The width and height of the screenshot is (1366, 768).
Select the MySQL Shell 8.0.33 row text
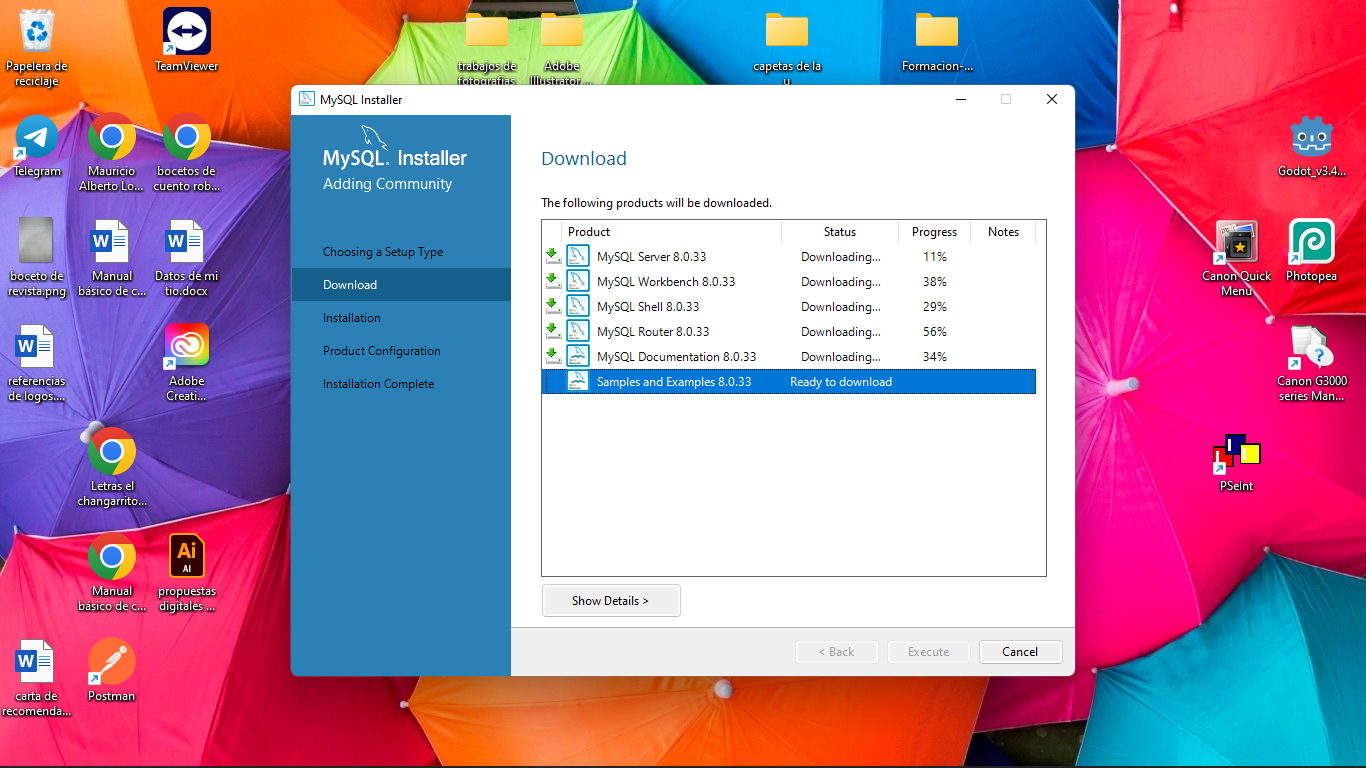648,307
